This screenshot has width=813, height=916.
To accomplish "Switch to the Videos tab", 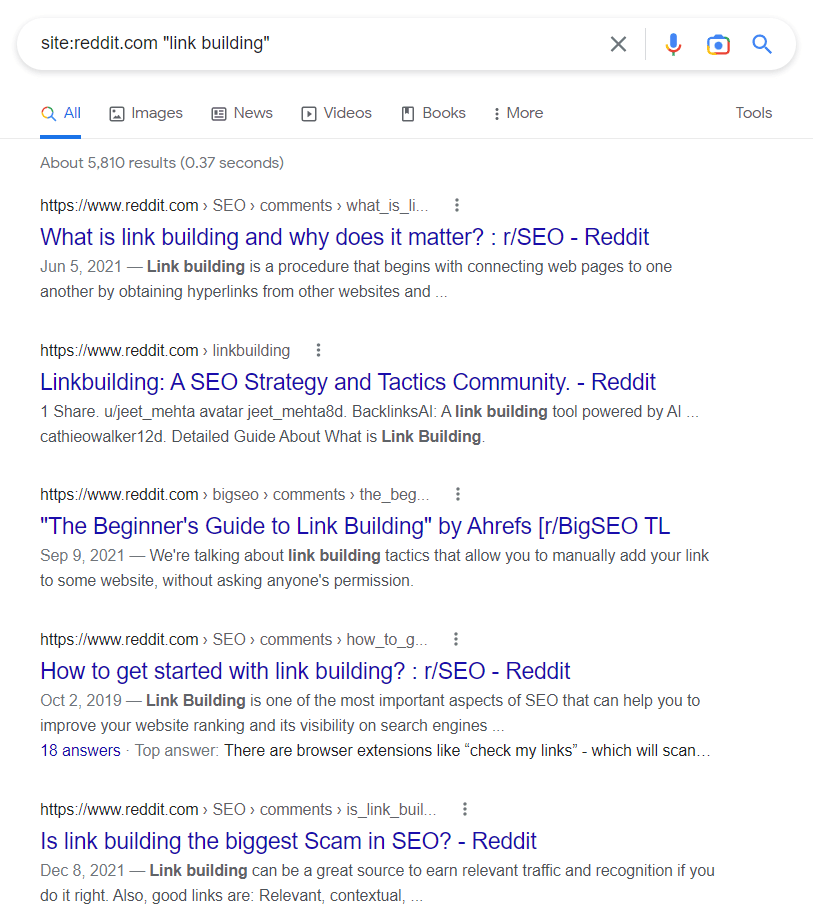I will click(x=336, y=113).
